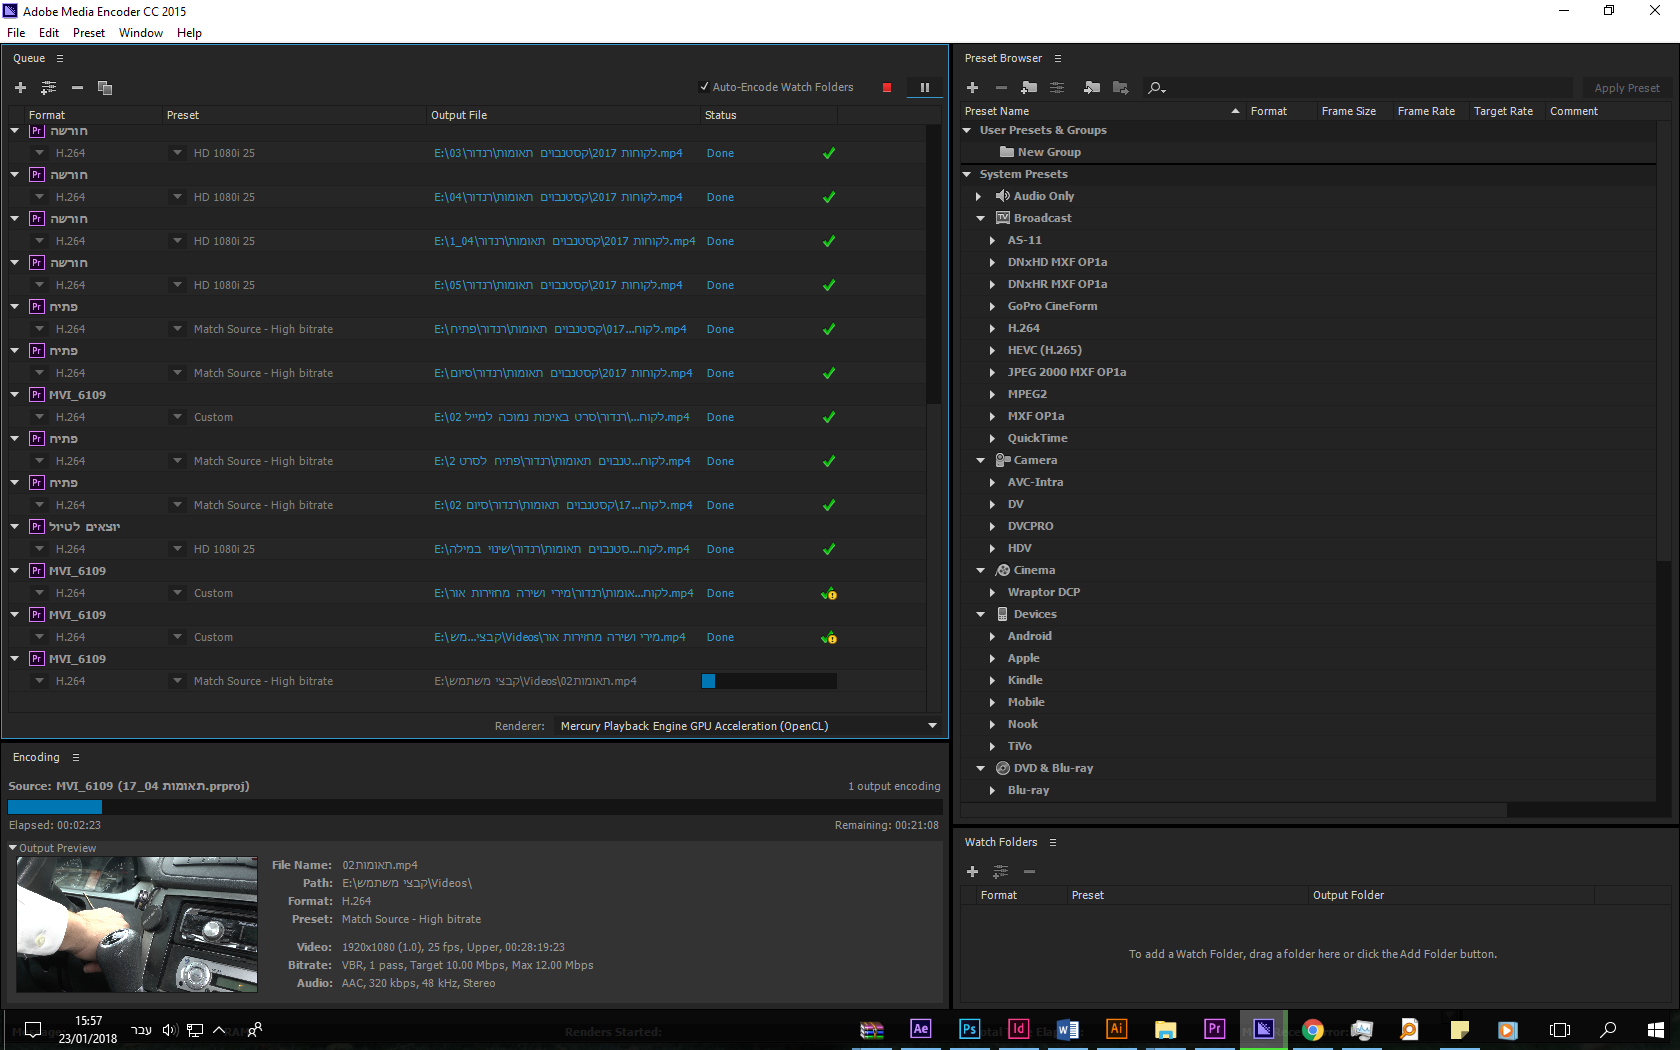Sort presets by the Preset Name column
The height and width of the screenshot is (1050, 1680).
pos(997,111)
